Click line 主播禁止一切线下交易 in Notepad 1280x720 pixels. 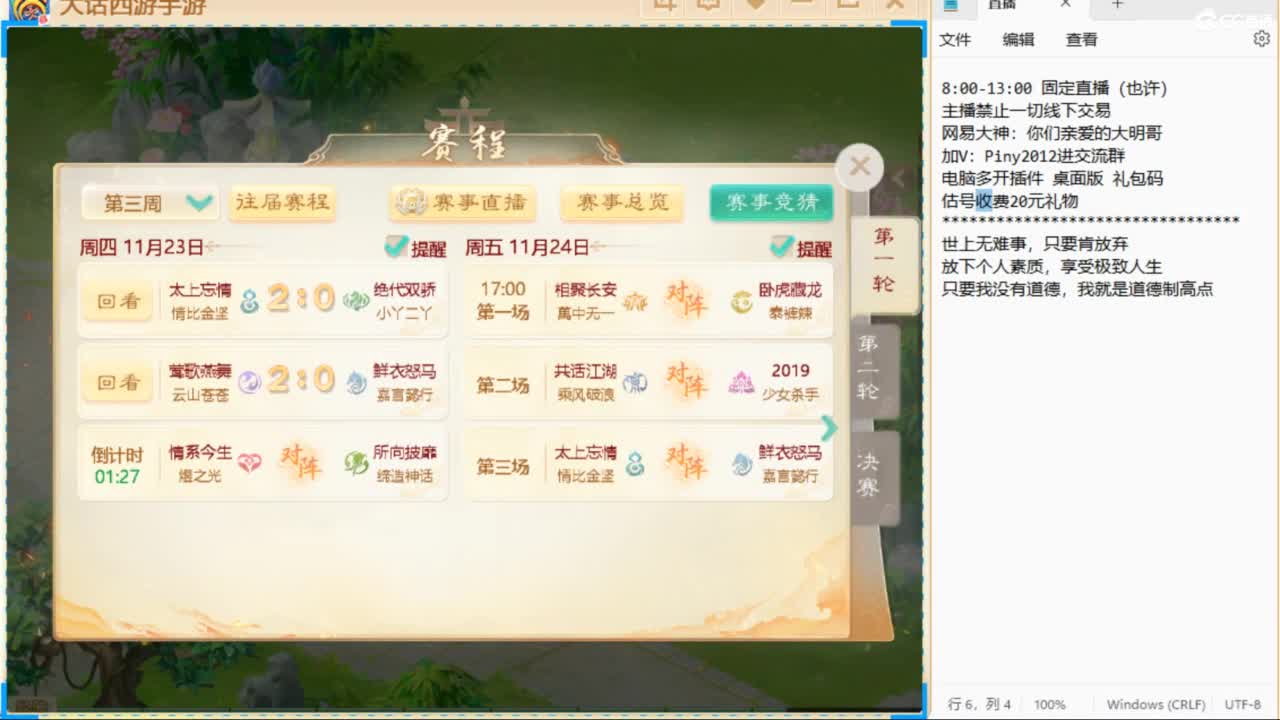point(1026,111)
